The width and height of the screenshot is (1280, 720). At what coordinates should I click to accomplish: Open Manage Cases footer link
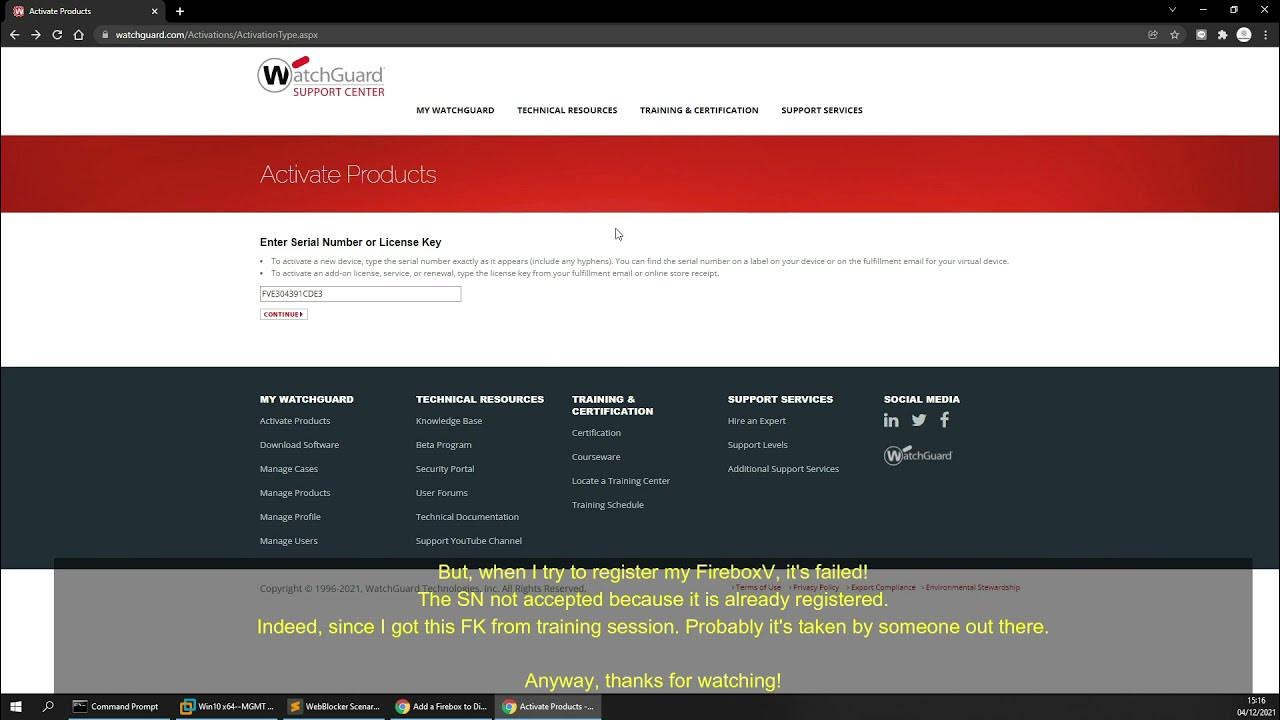point(289,469)
